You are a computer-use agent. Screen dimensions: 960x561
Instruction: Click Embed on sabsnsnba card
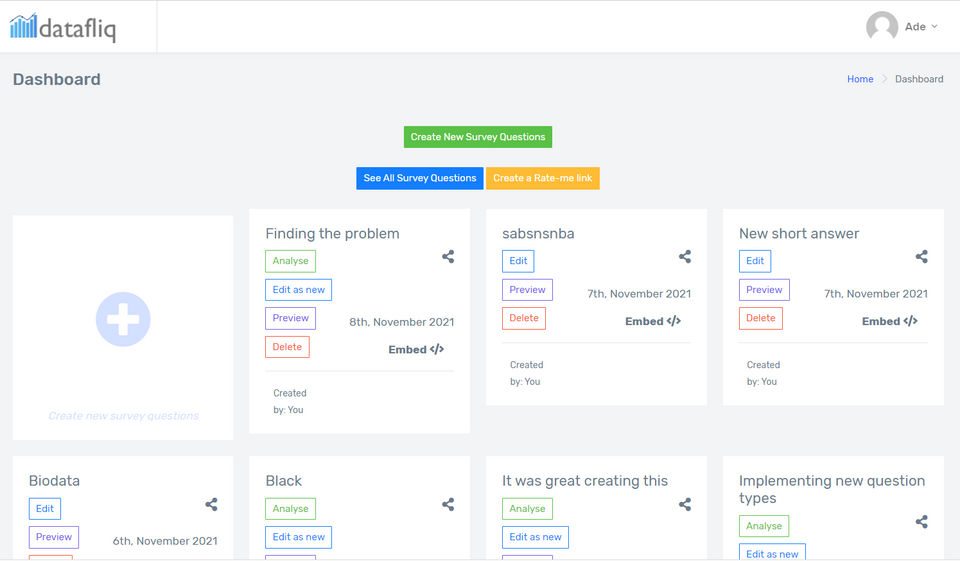[653, 321]
